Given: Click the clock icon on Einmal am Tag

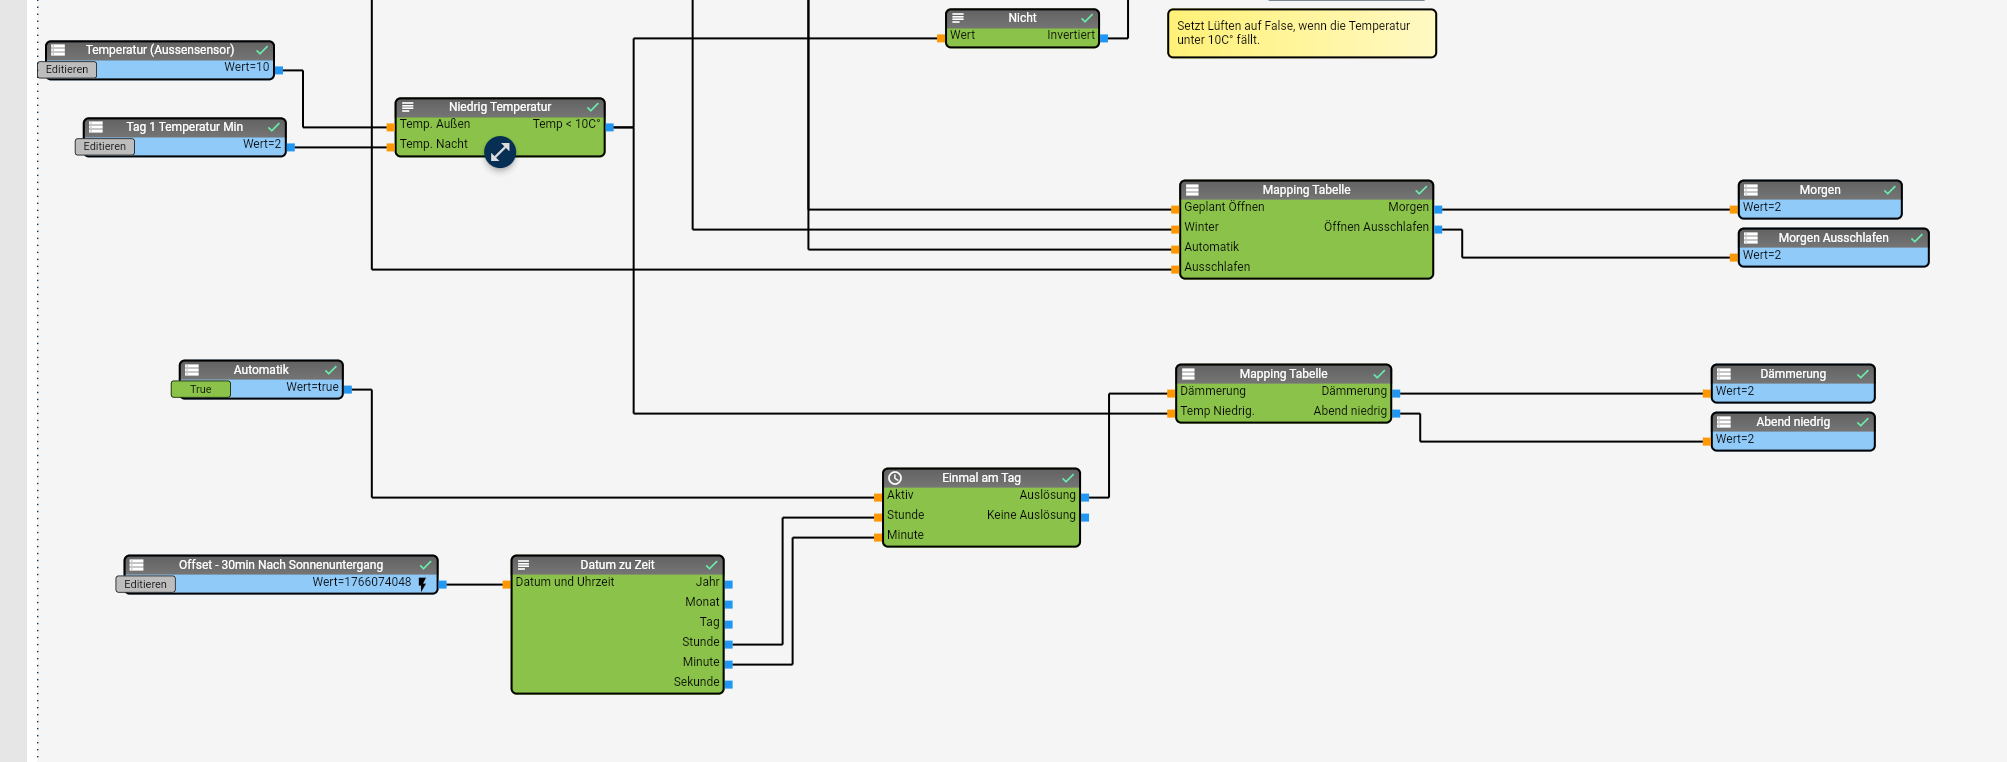Looking at the screenshot, I should point(895,478).
